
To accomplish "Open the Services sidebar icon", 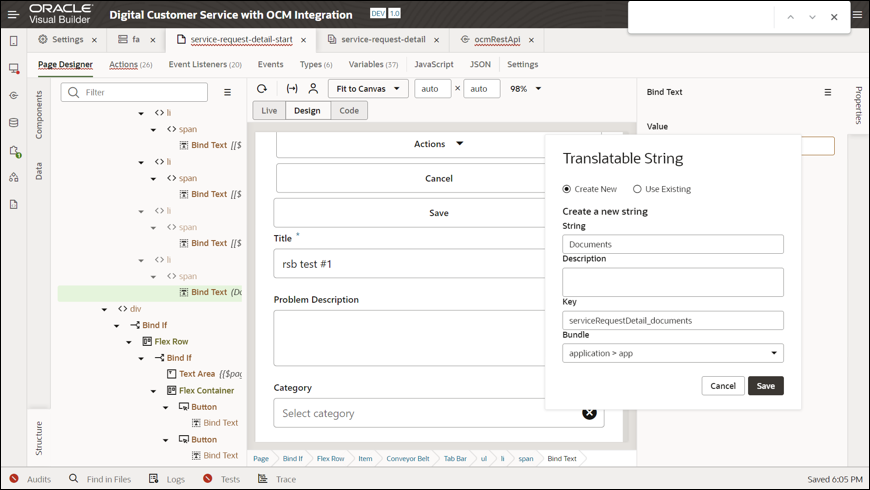I will (x=14, y=95).
